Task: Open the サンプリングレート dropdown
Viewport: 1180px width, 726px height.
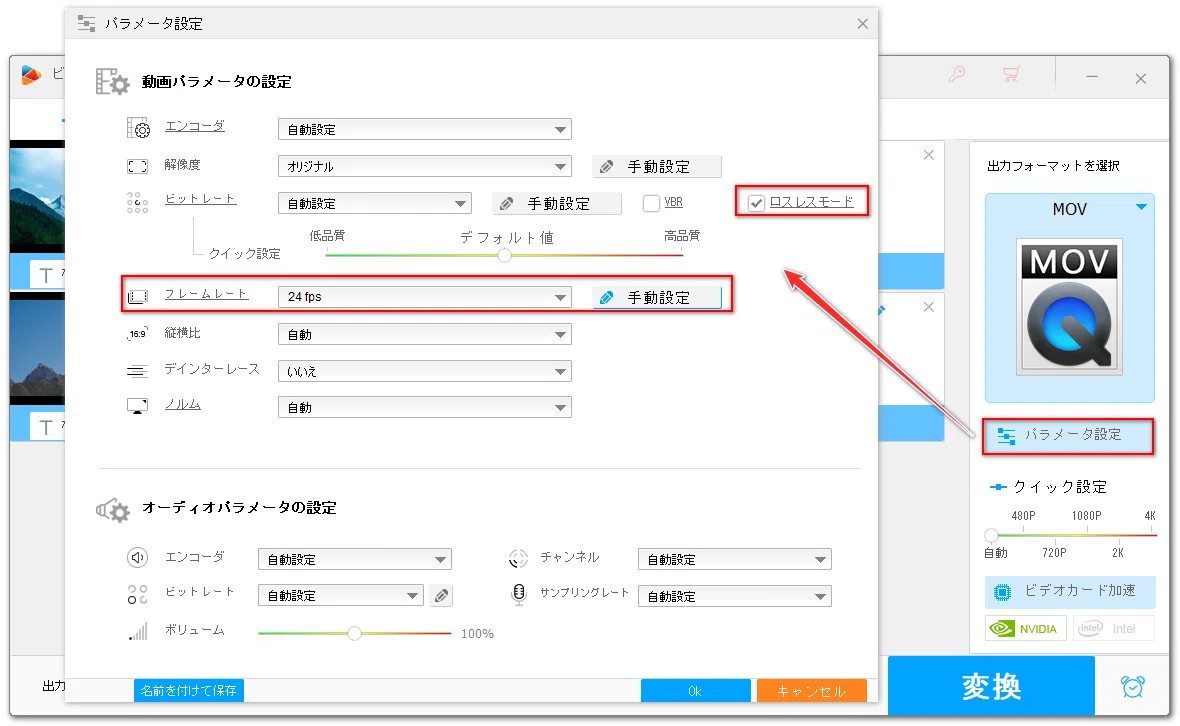Action: tap(734, 597)
